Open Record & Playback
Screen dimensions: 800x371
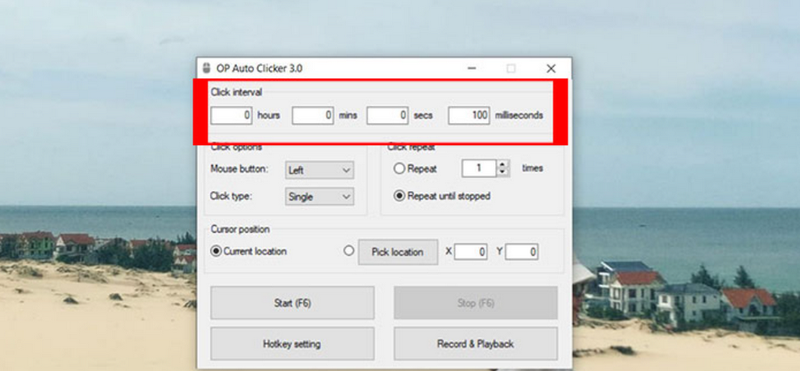[476, 344]
